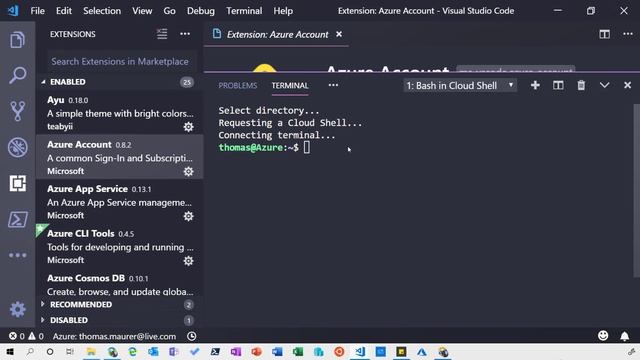The height and width of the screenshot is (360, 640).
Task: Open the Explorer view in activity bar
Action: coord(17,40)
